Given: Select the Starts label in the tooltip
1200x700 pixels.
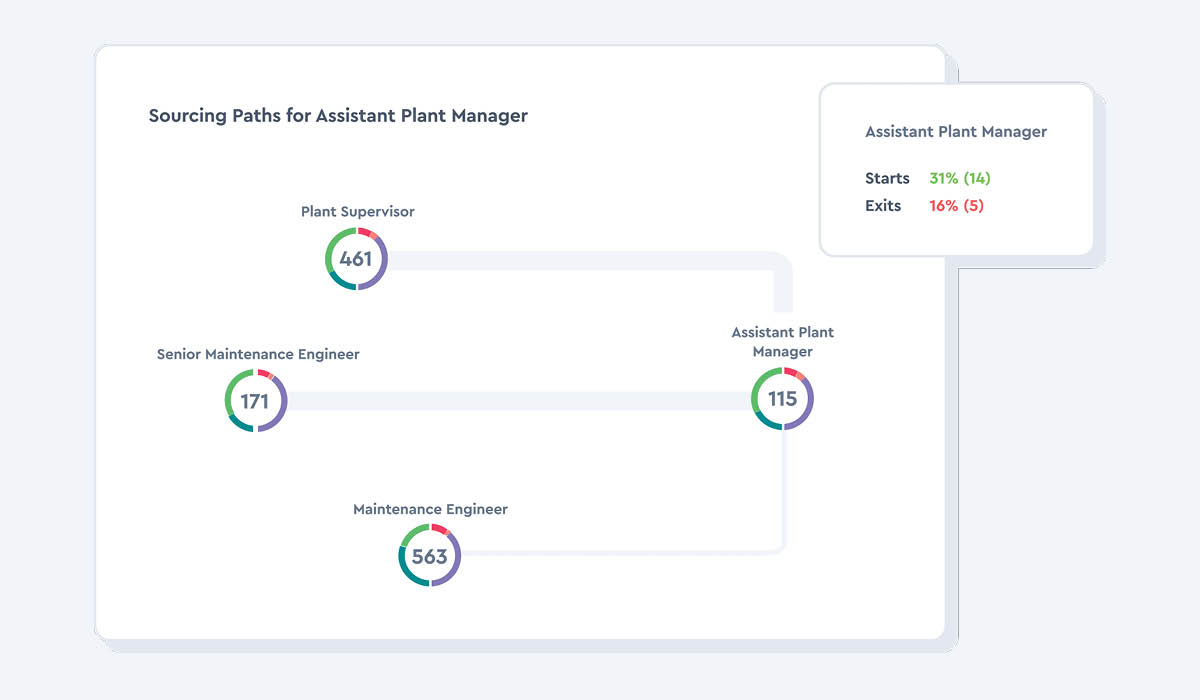Looking at the screenshot, I should pos(887,178).
